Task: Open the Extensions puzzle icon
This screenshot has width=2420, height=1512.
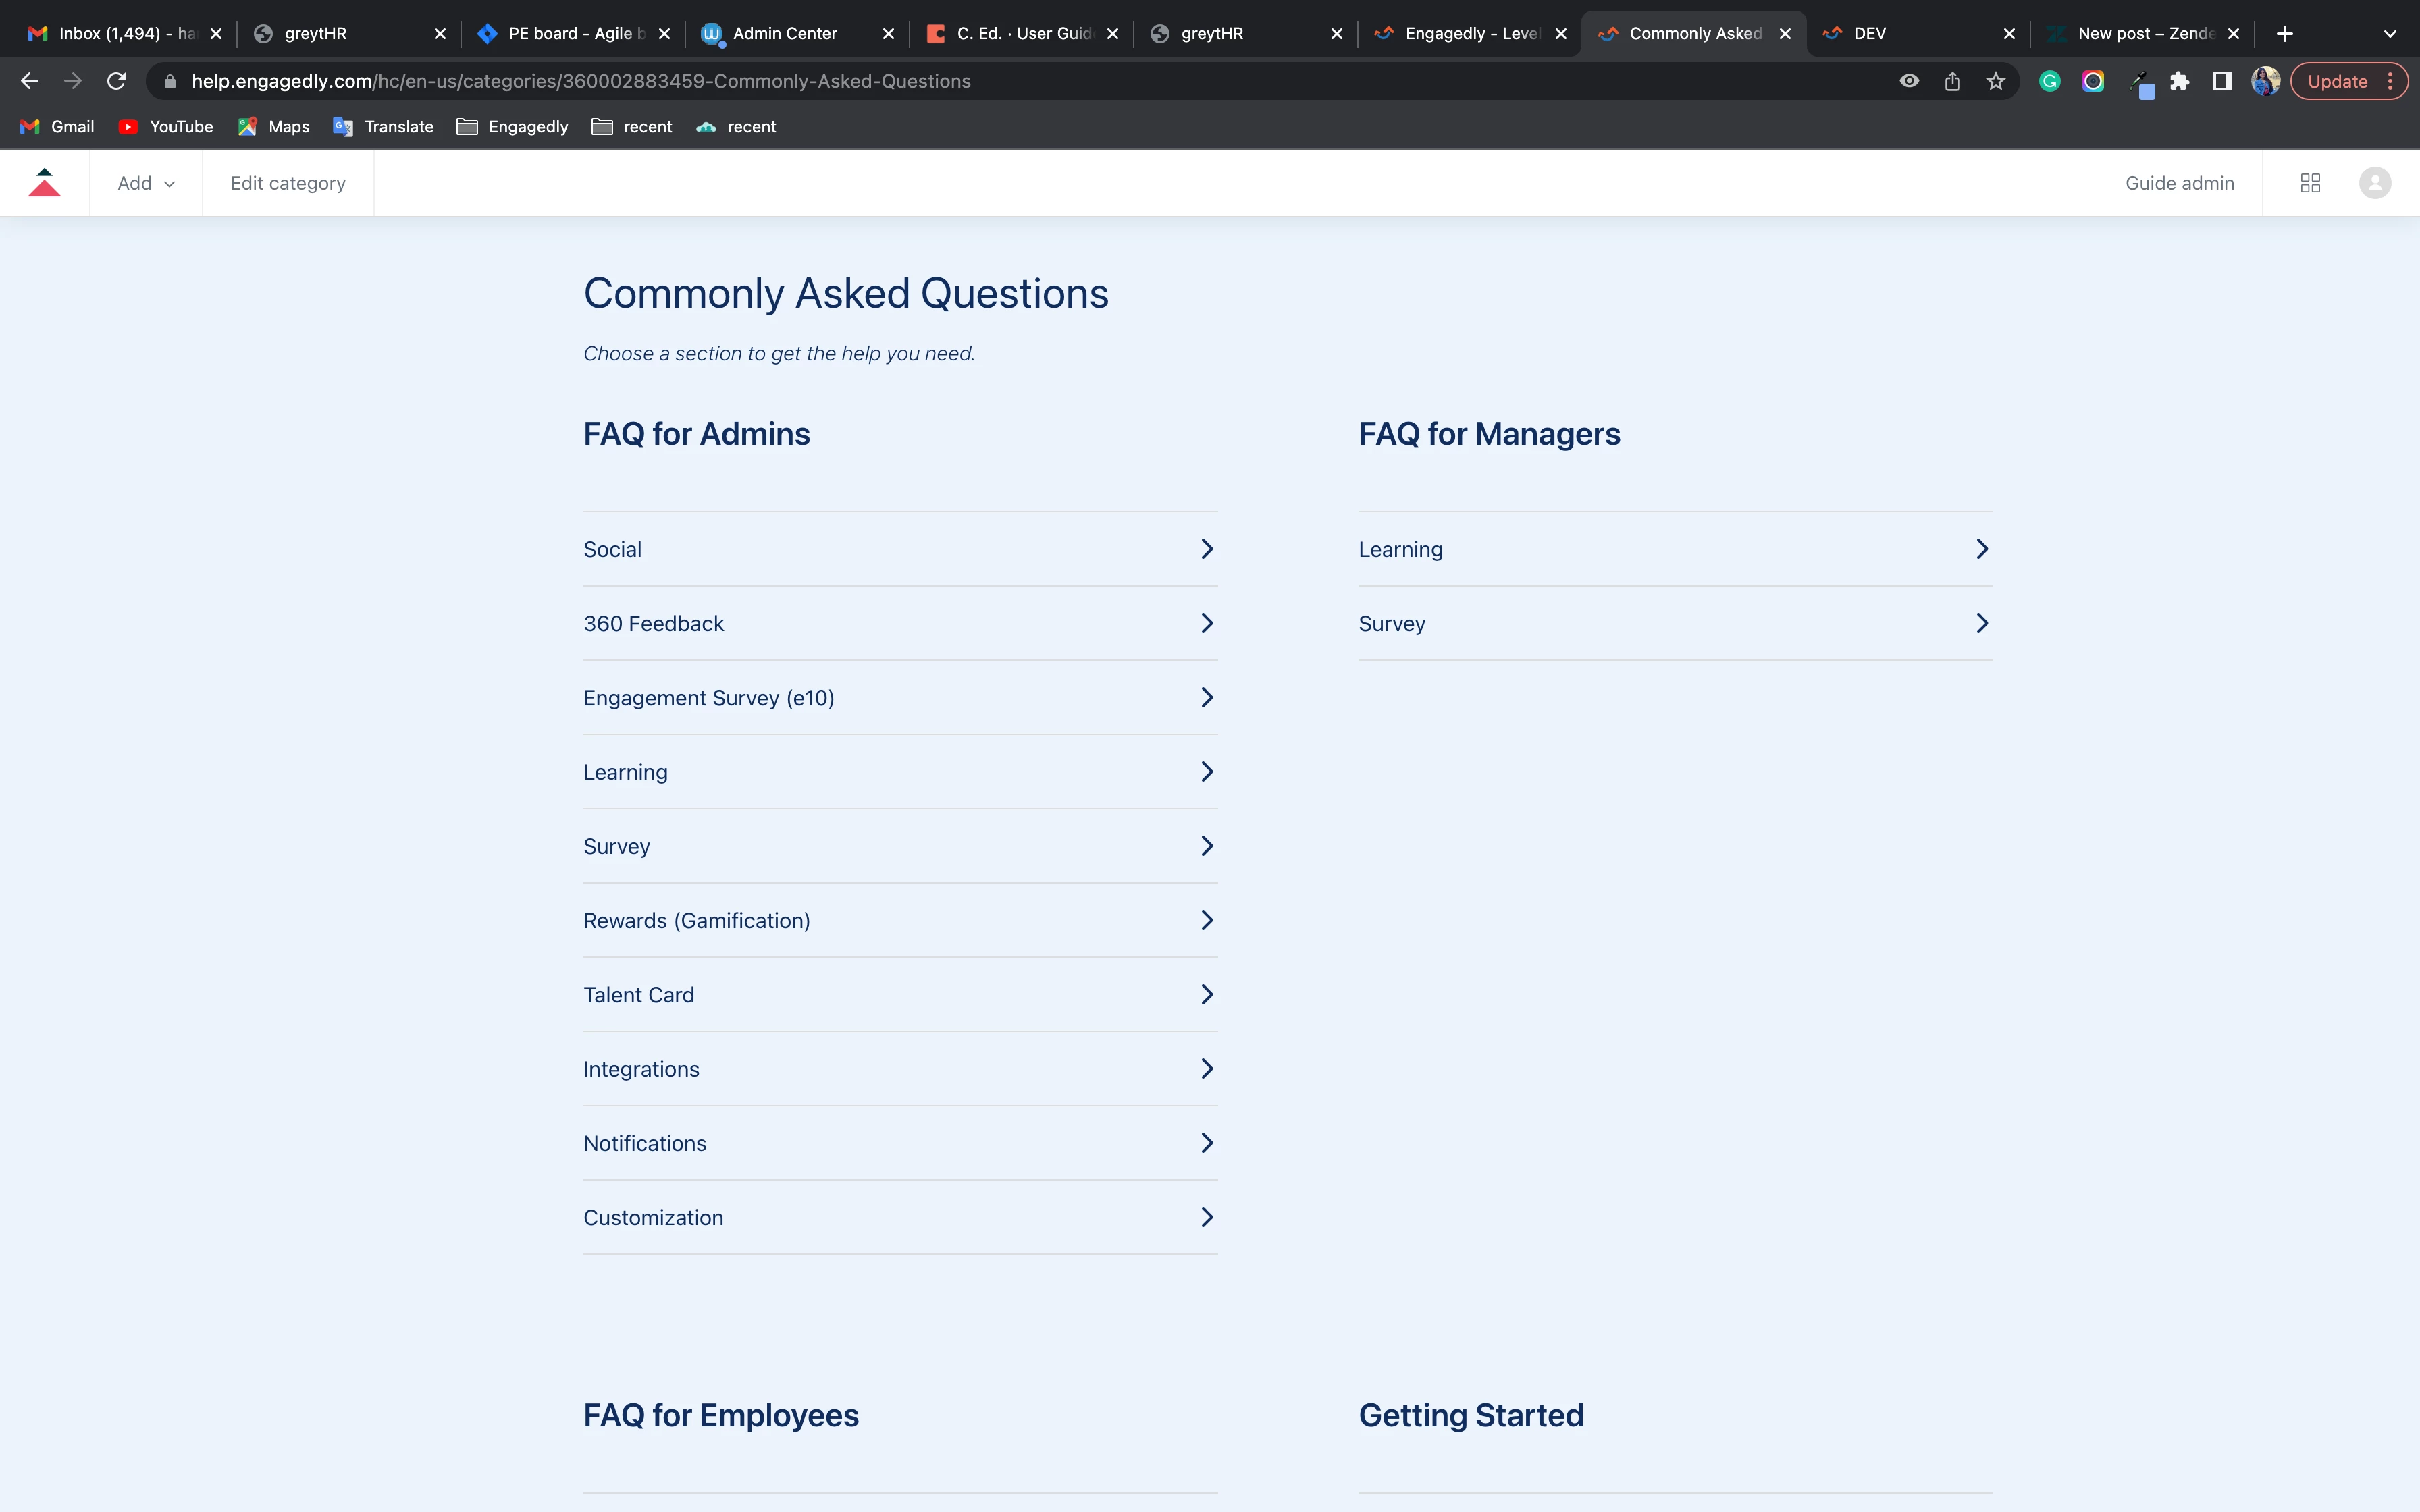Action: 2180,81
